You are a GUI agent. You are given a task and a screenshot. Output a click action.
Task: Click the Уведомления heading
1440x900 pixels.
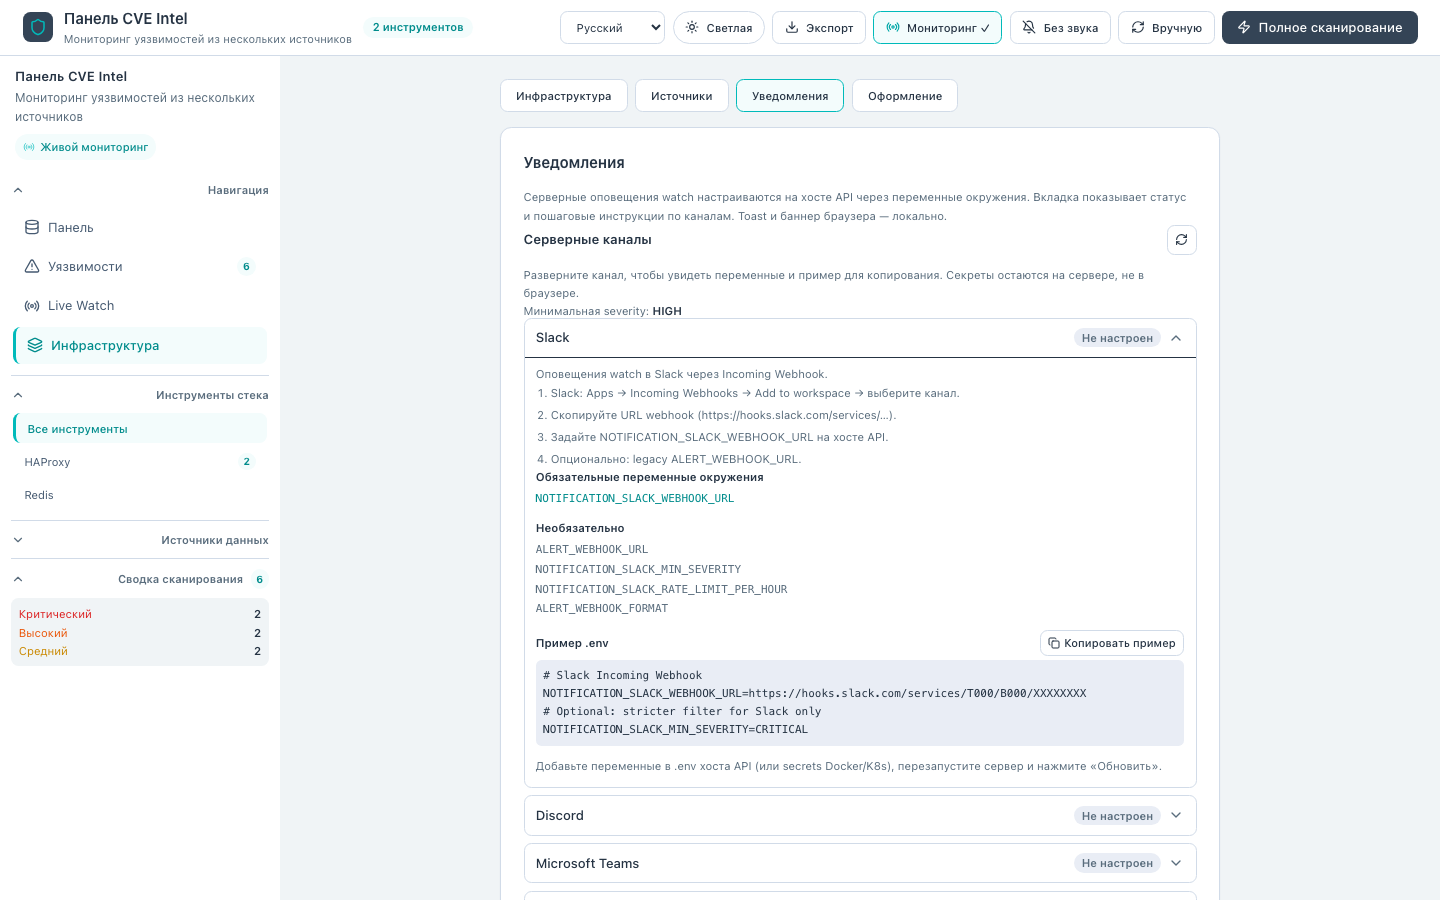(x=574, y=163)
